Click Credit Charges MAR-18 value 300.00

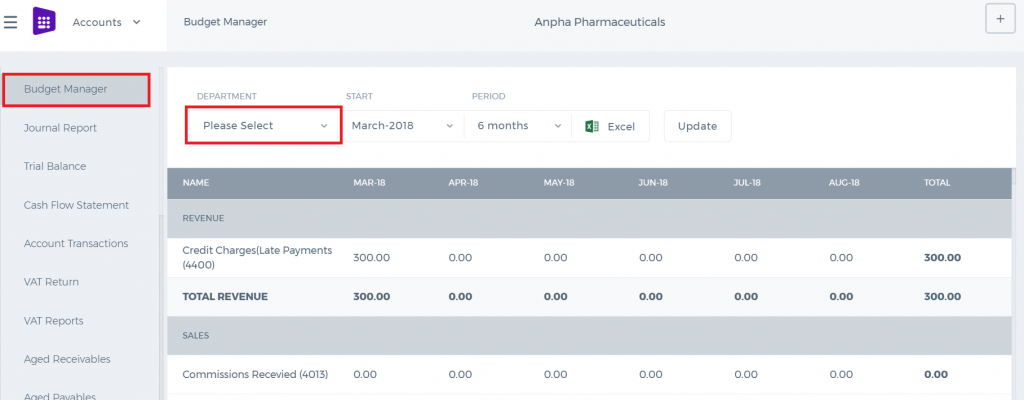point(372,258)
